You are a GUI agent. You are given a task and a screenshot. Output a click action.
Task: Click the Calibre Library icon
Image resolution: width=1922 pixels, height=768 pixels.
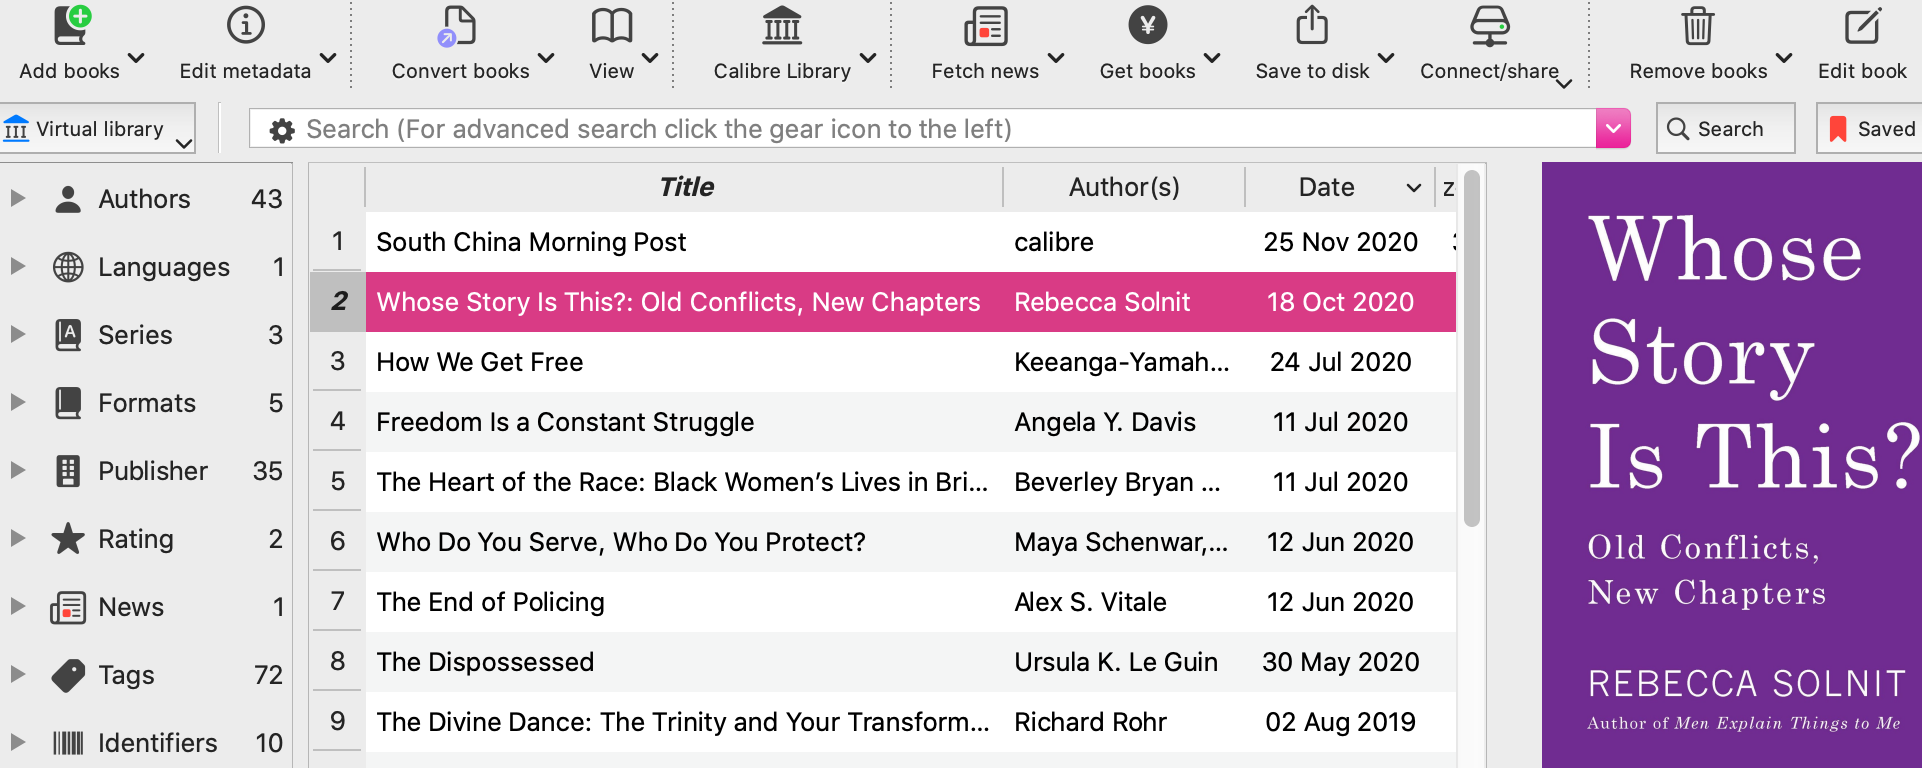(782, 26)
